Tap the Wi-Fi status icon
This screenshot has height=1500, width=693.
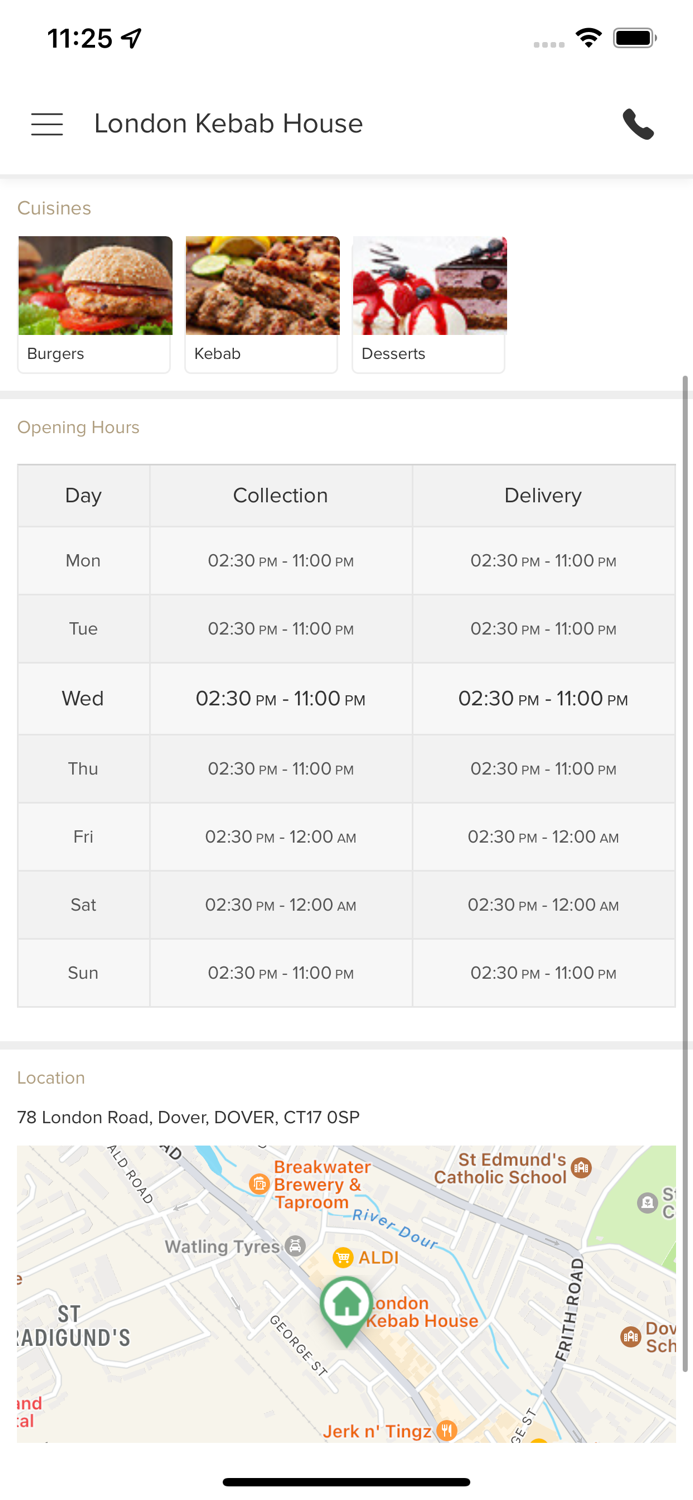tap(589, 38)
